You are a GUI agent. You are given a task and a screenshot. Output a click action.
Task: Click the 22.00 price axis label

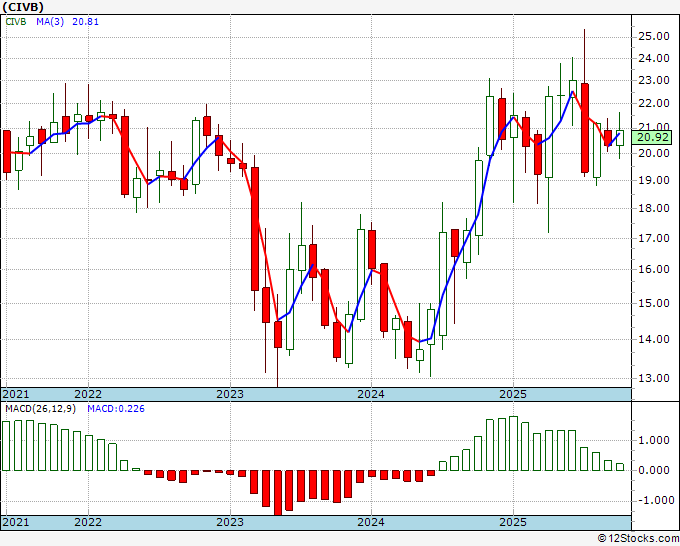654,103
